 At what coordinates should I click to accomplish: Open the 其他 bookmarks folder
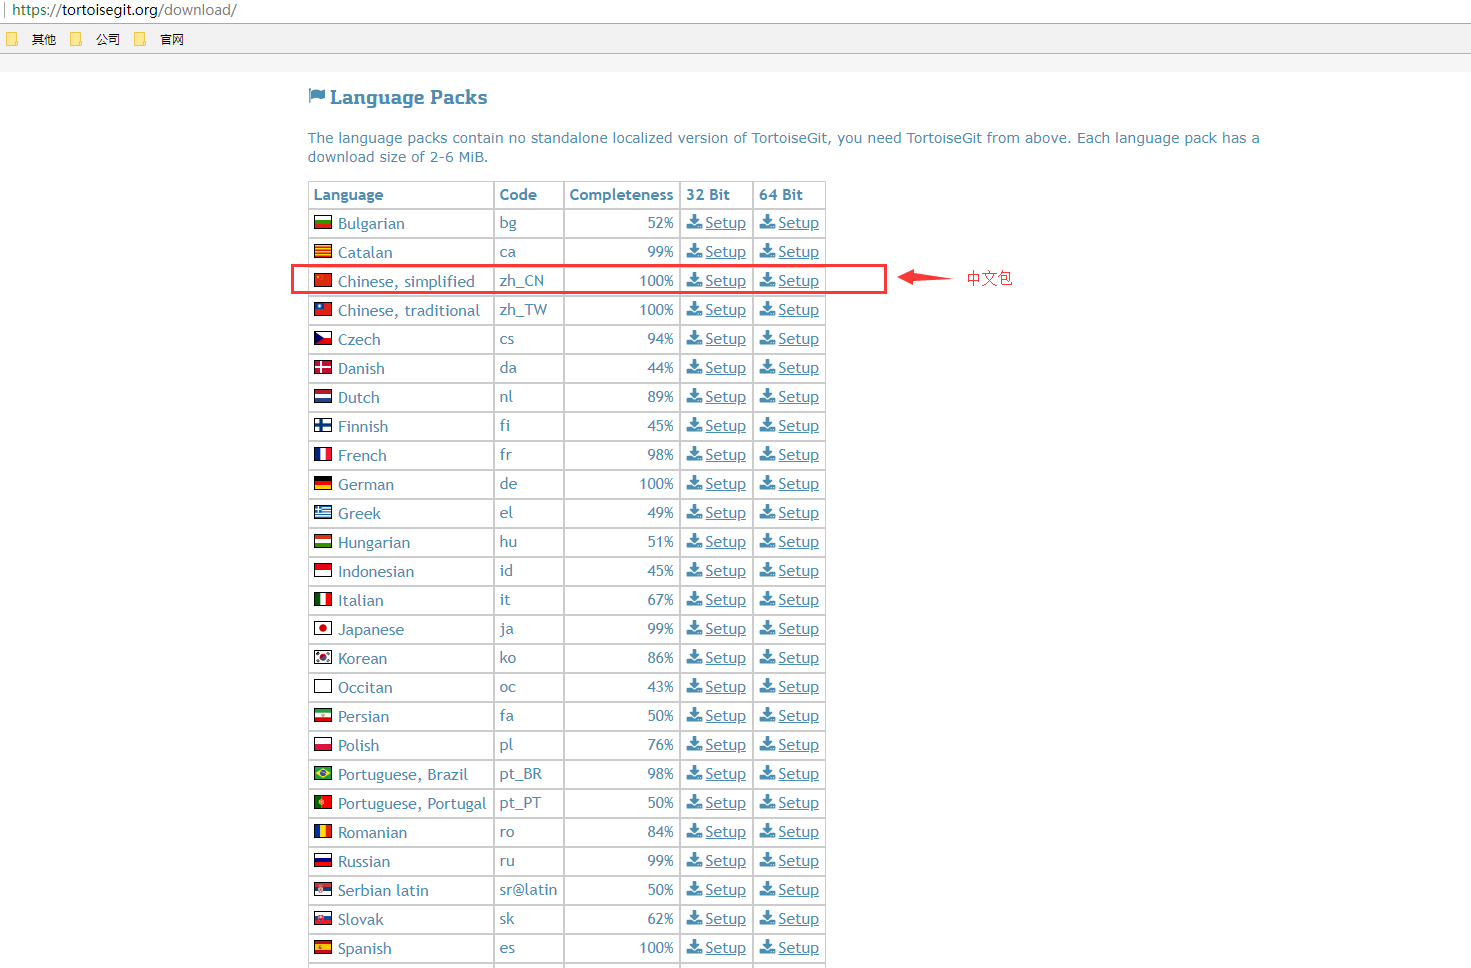click(32, 39)
